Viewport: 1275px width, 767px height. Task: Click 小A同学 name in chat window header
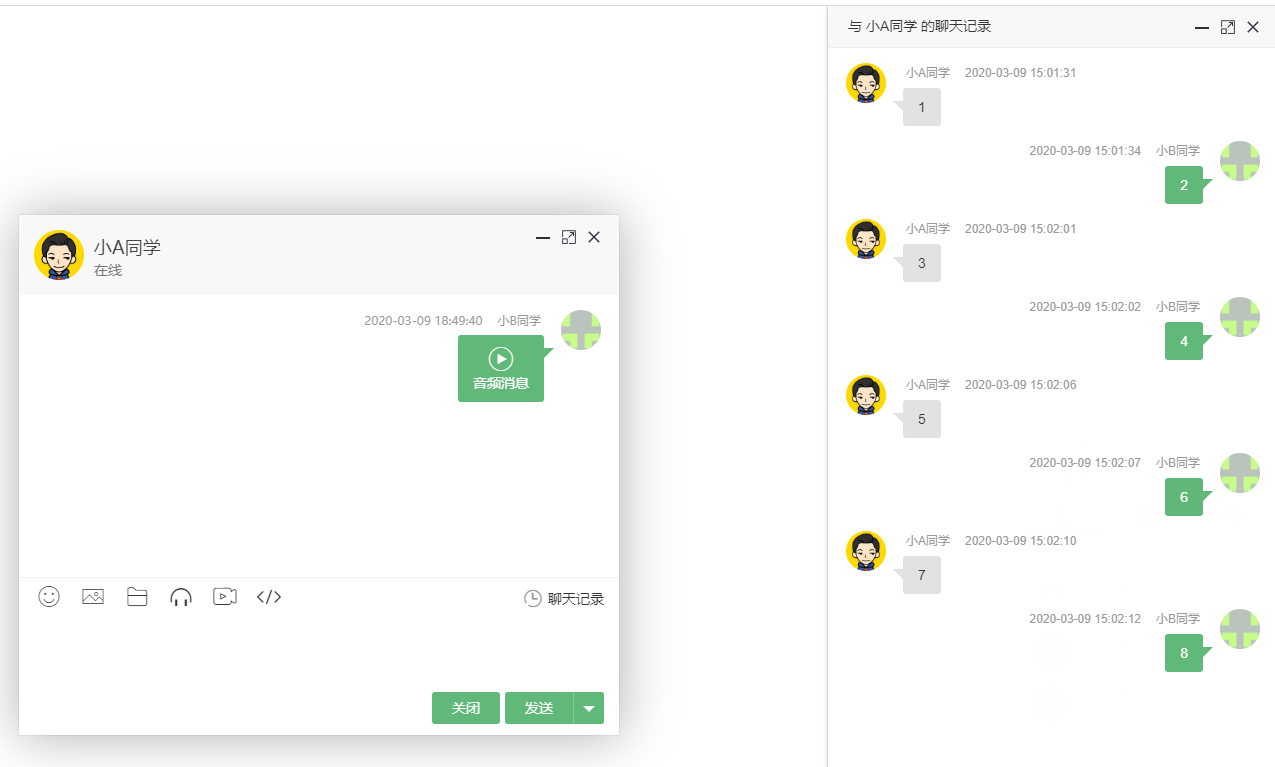[127, 247]
